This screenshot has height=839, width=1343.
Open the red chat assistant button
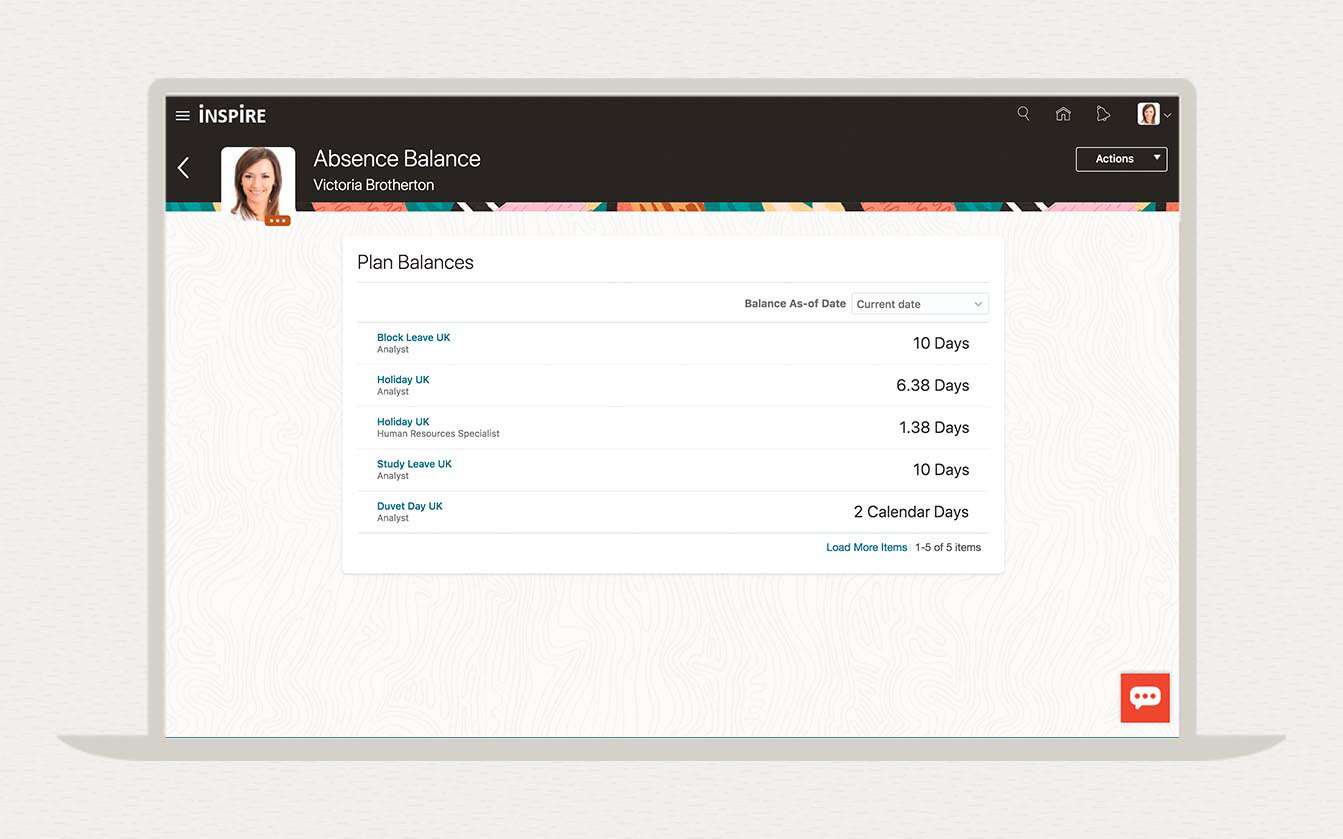1145,697
